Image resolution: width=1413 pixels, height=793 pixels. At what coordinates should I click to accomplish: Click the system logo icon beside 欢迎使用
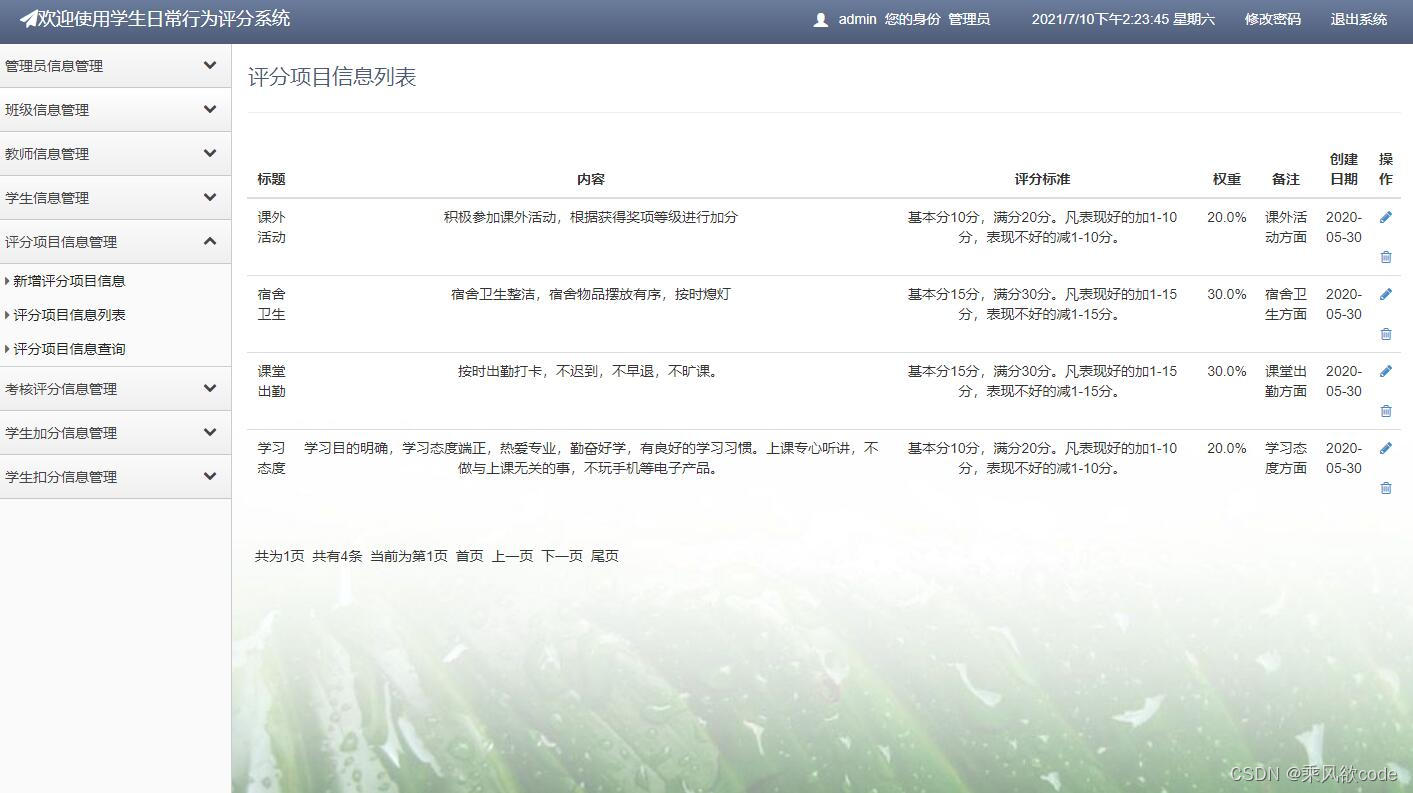click(28, 19)
